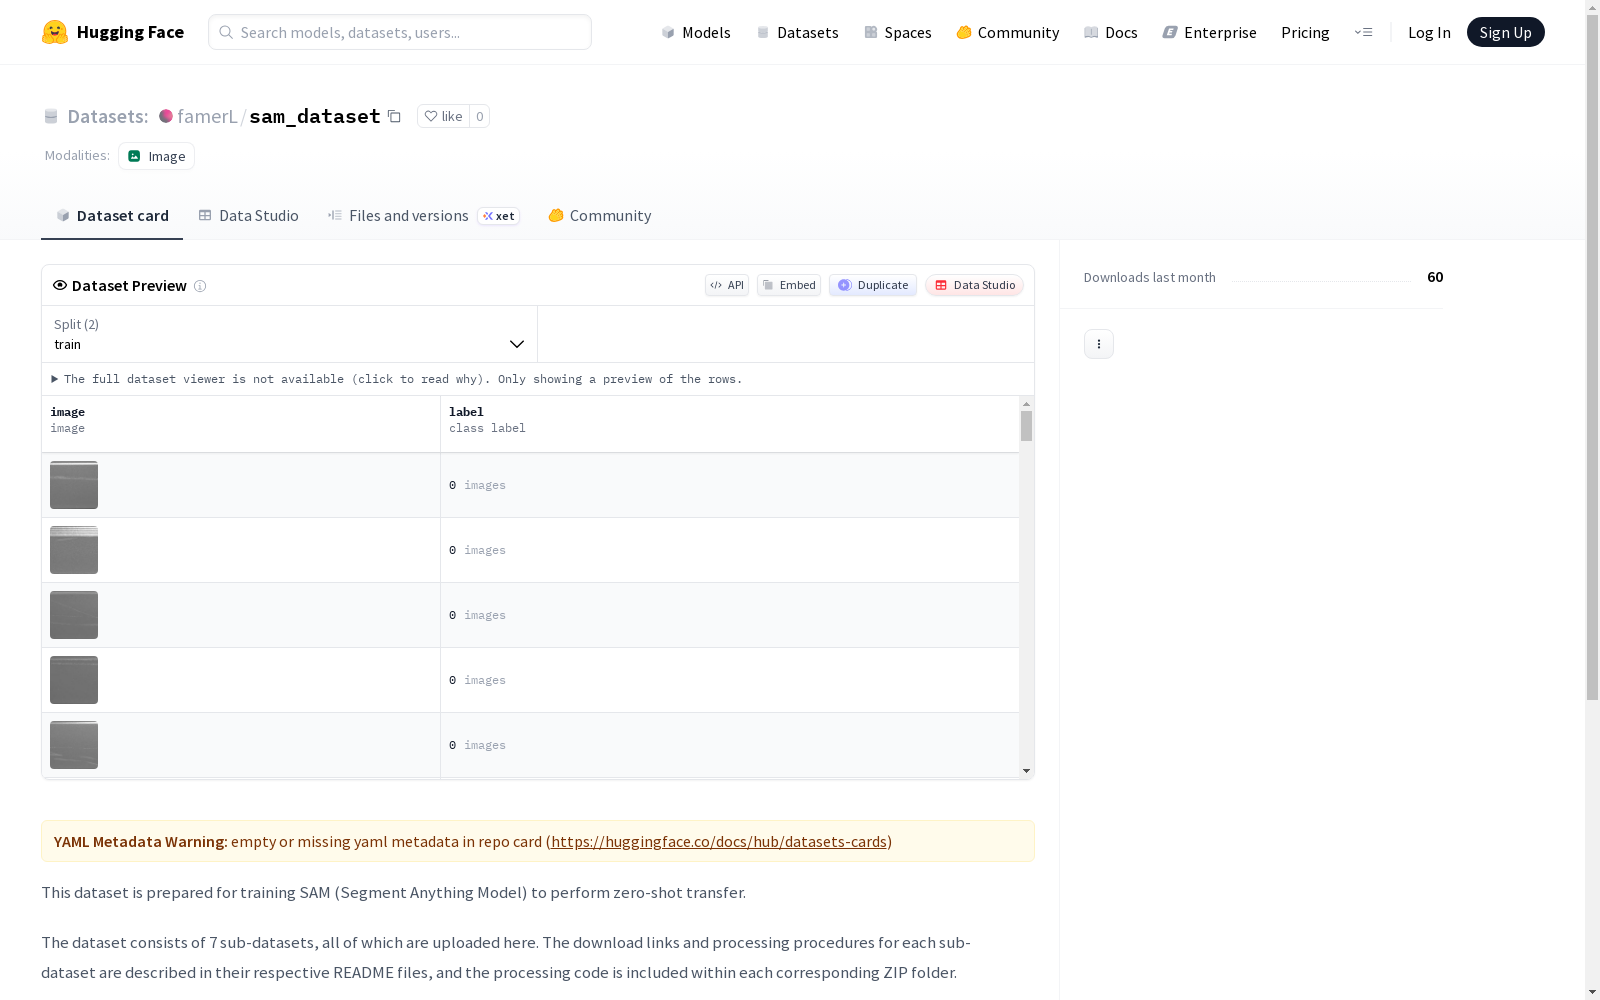The width and height of the screenshot is (1600, 1000).
Task: Duplicate this dataset
Action: 873,285
